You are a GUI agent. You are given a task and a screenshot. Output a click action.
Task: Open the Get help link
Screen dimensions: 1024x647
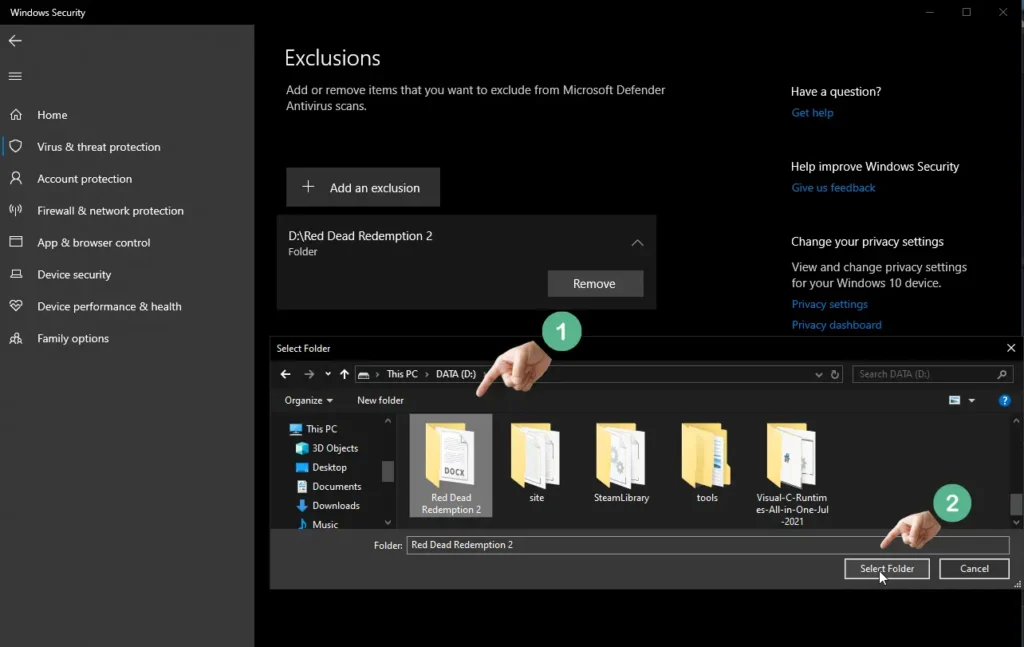812,112
